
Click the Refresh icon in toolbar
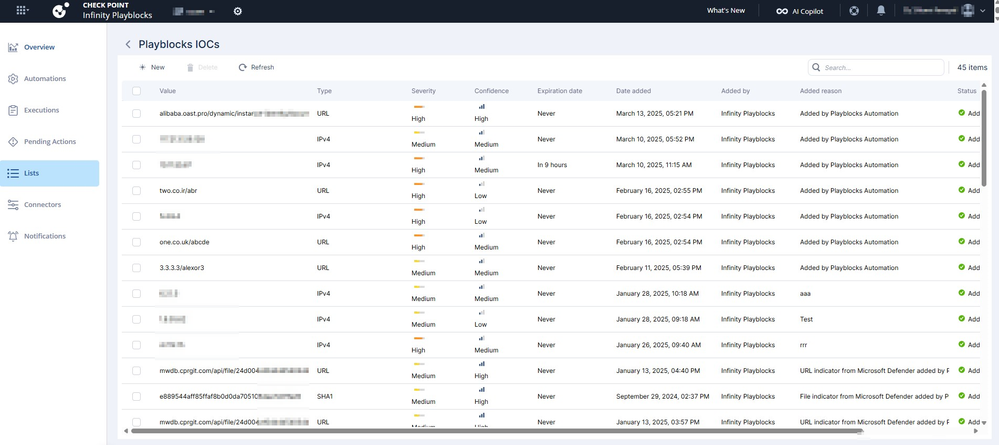[243, 67]
